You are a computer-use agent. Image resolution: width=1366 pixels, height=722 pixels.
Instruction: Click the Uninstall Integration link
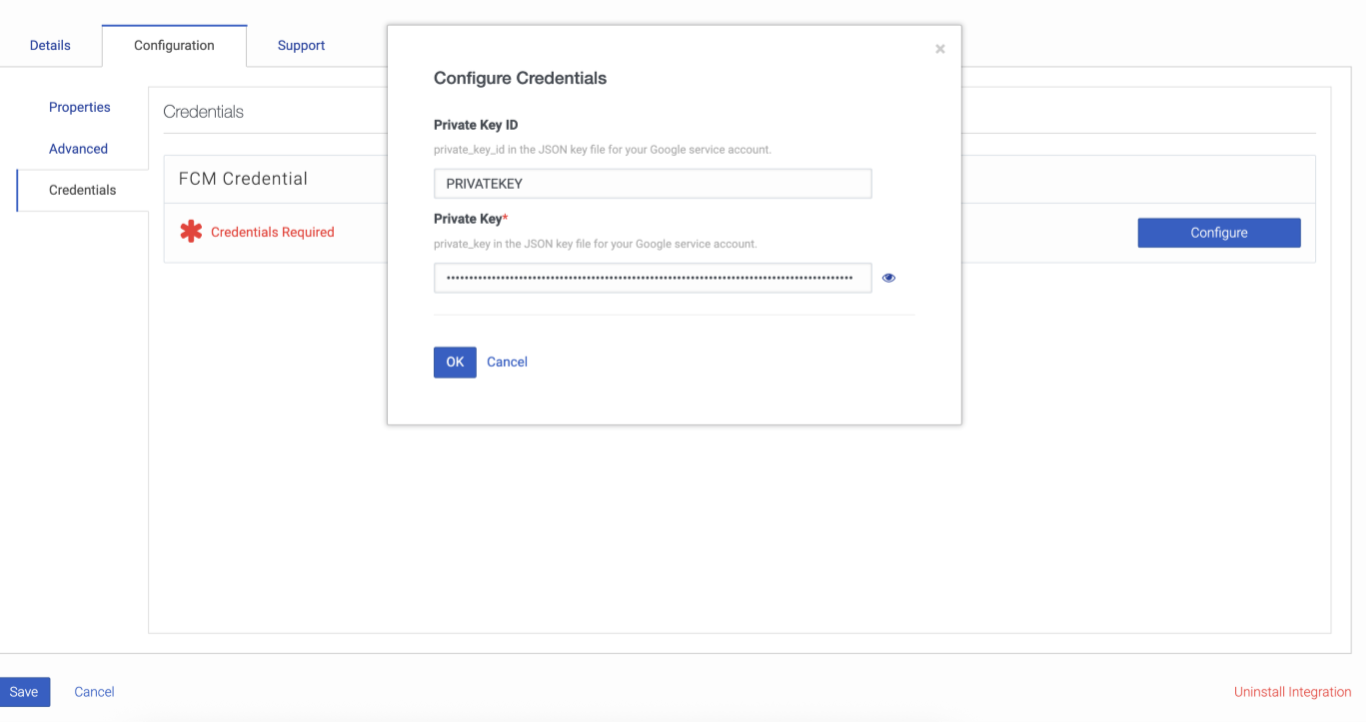pos(1292,692)
